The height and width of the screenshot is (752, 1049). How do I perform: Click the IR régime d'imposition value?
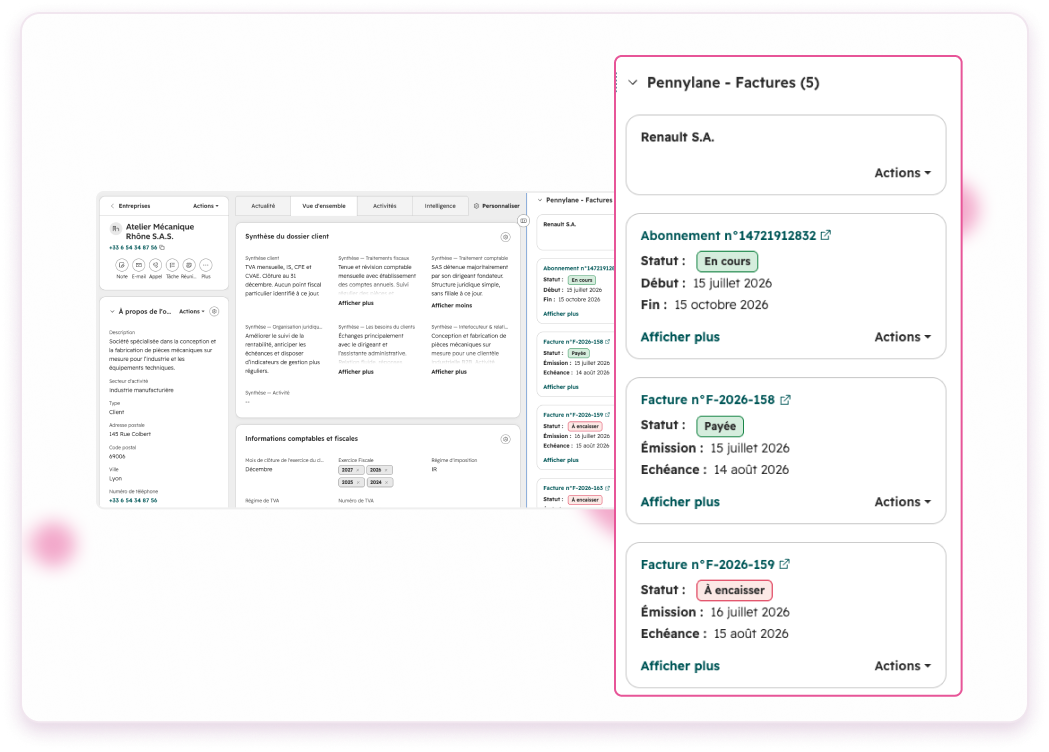tap(434, 470)
